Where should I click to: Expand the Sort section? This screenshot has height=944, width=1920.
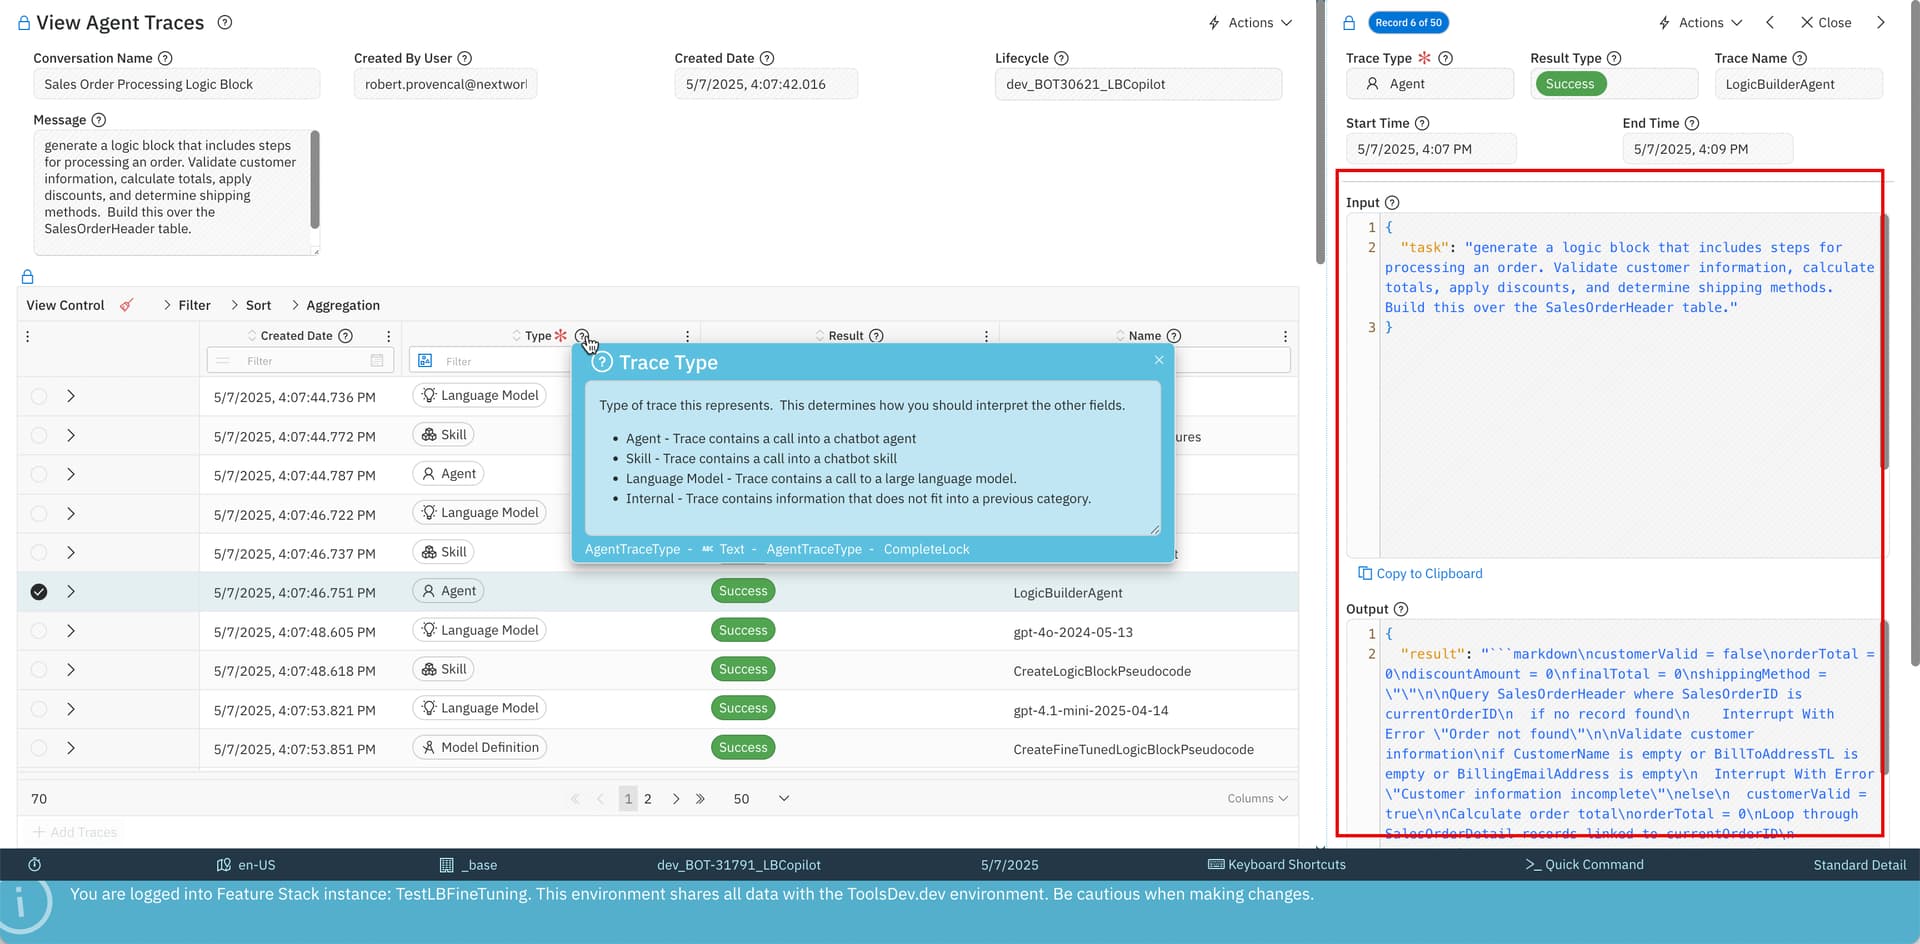click(x=251, y=305)
